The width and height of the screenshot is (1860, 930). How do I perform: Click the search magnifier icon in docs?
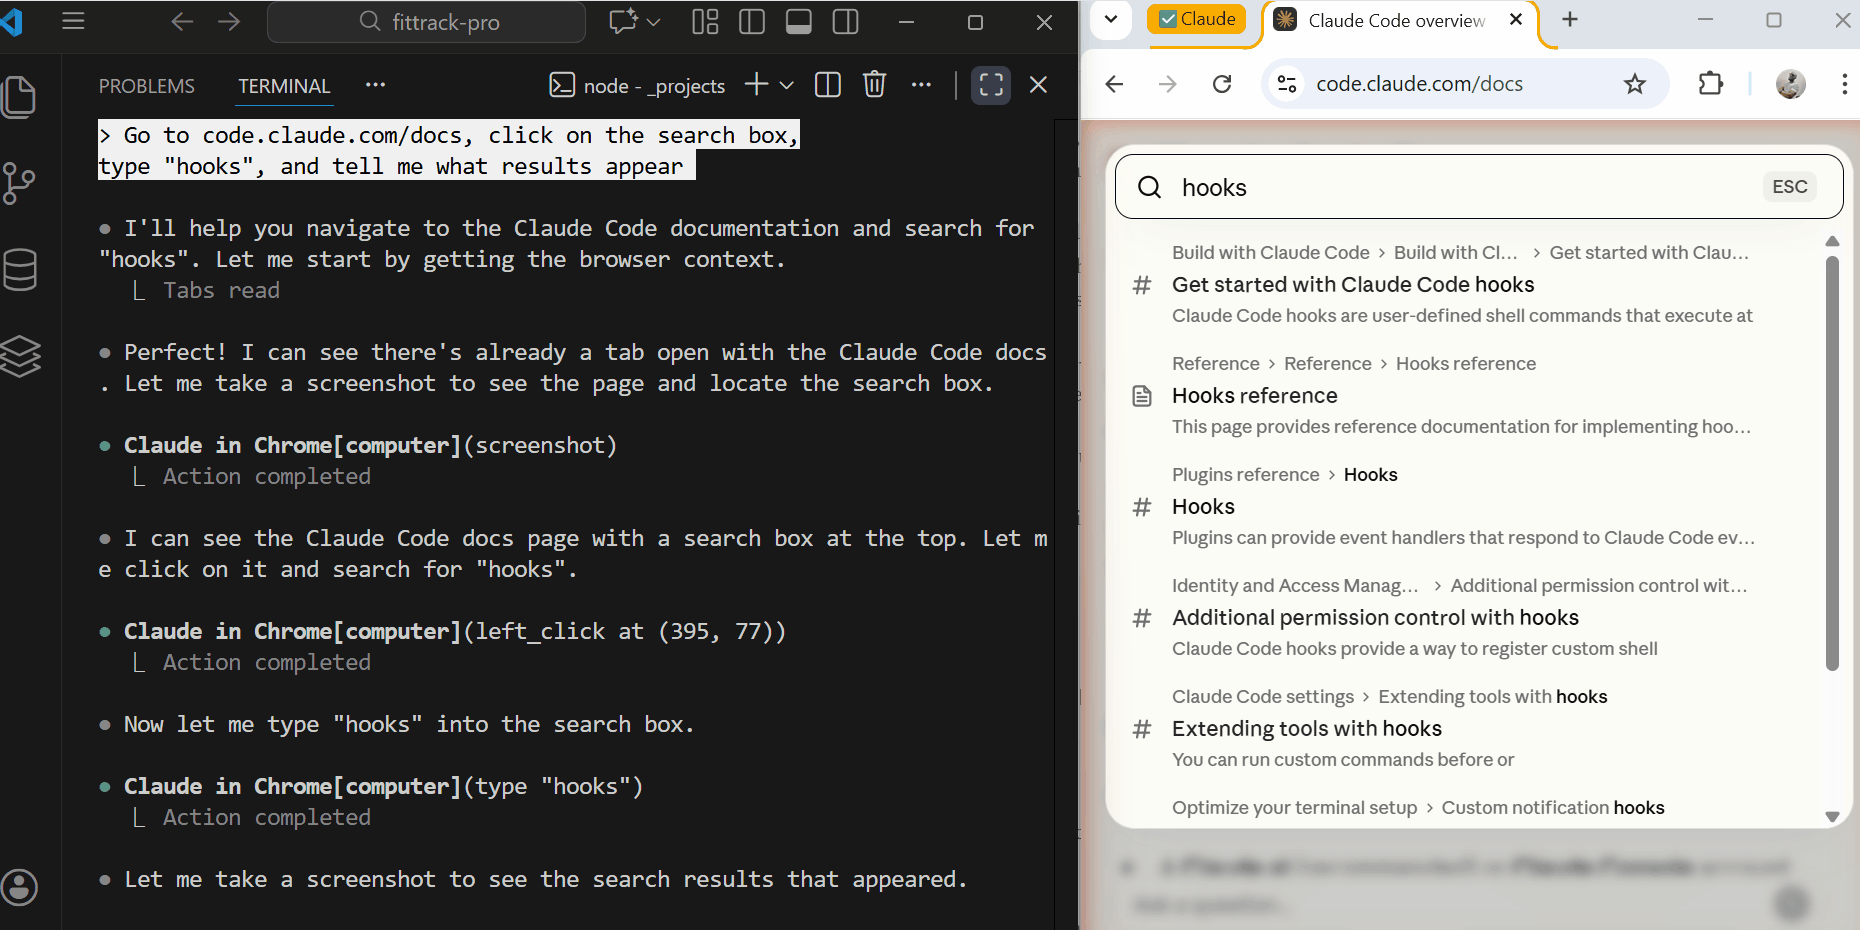coord(1150,187)
